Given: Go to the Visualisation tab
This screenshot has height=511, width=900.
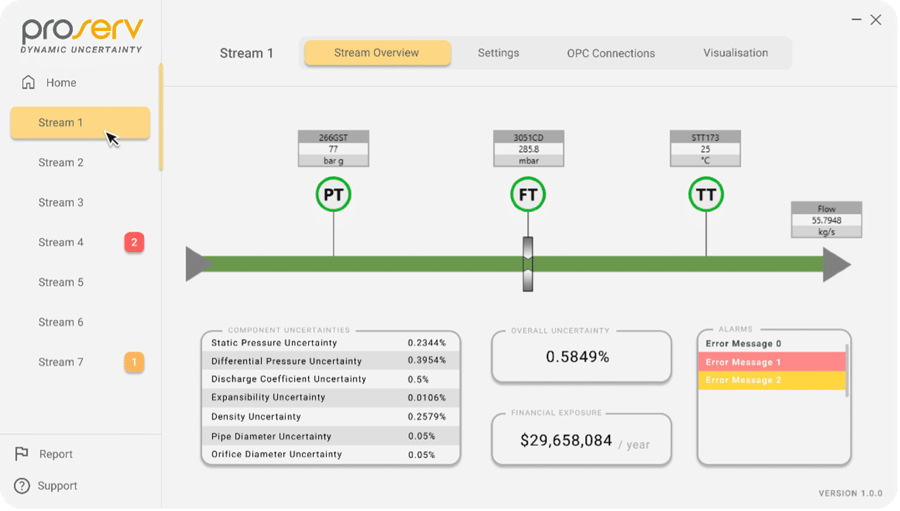Looking at the screenshot, I should coord(735,53).
